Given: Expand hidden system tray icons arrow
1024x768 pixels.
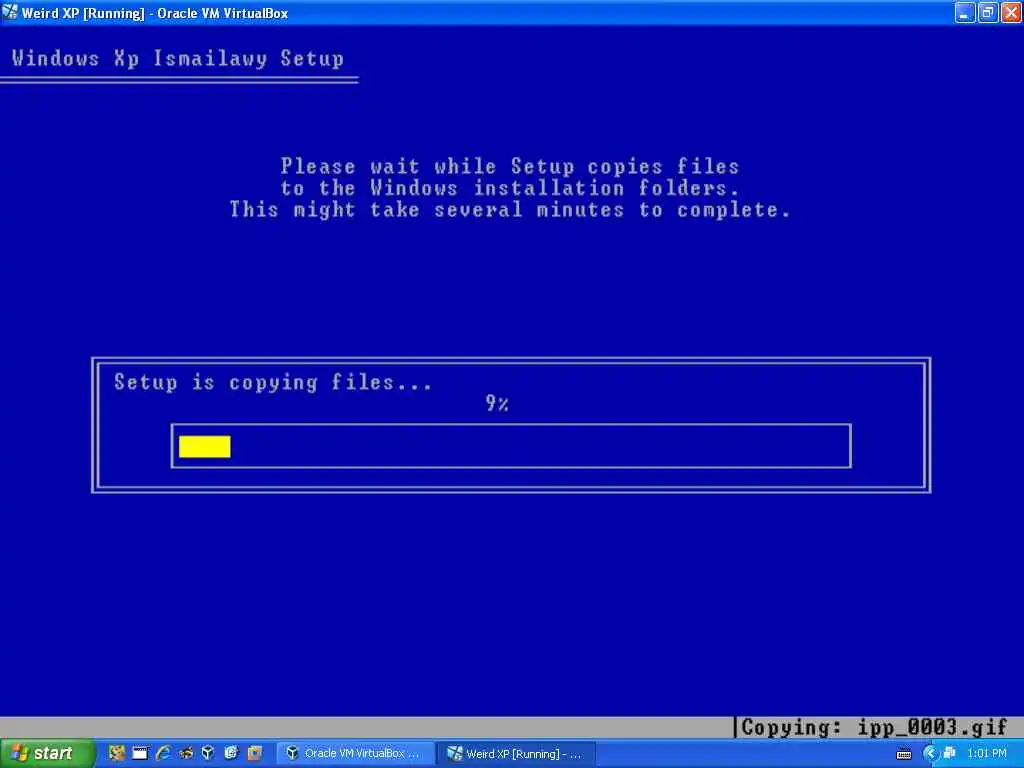Looking at the screenshot, I should click(x=930, y=754).
